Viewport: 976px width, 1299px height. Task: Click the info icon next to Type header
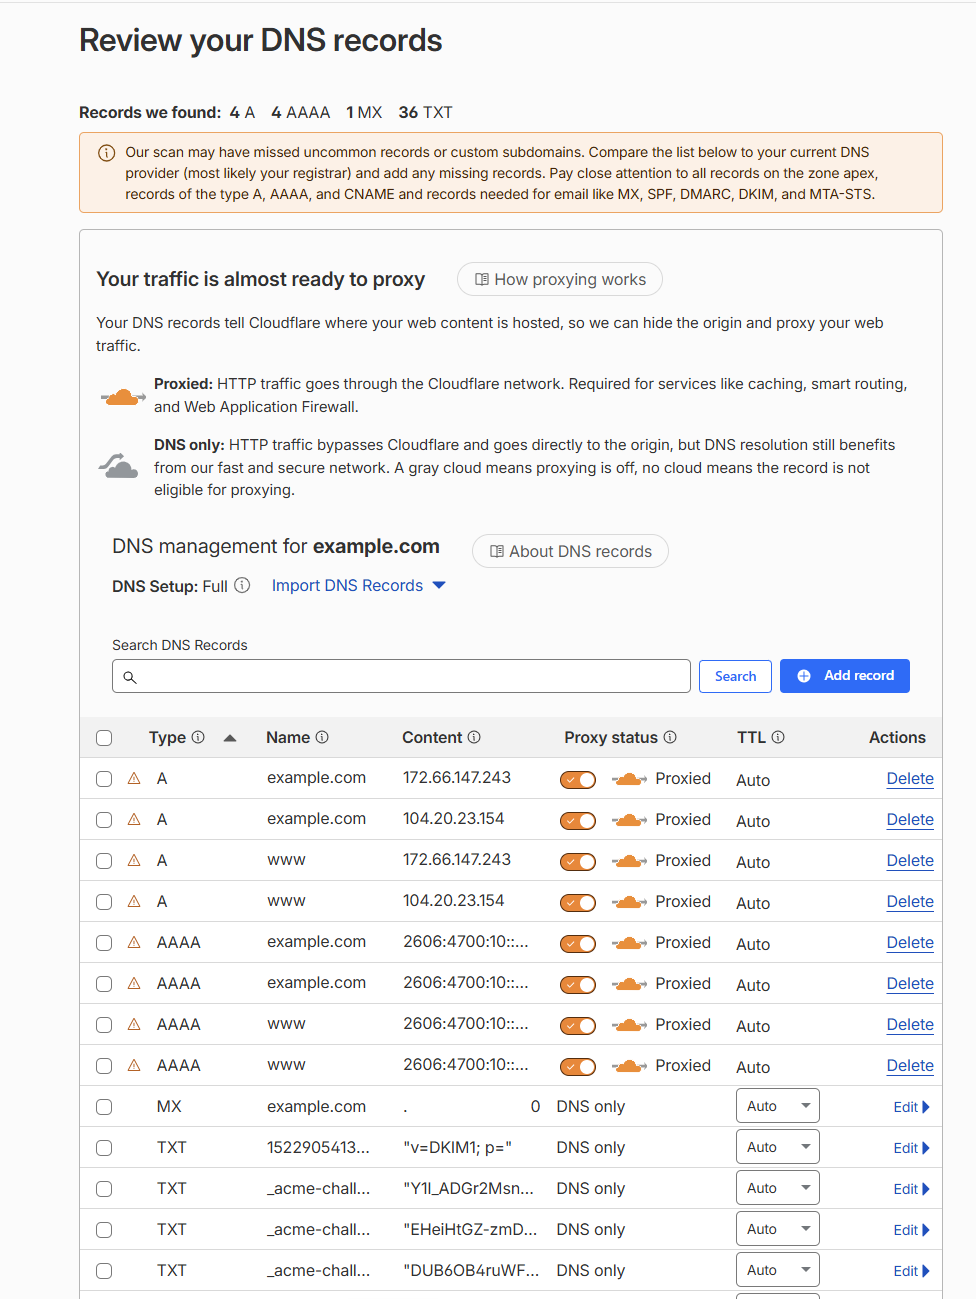tap(198, 737)
